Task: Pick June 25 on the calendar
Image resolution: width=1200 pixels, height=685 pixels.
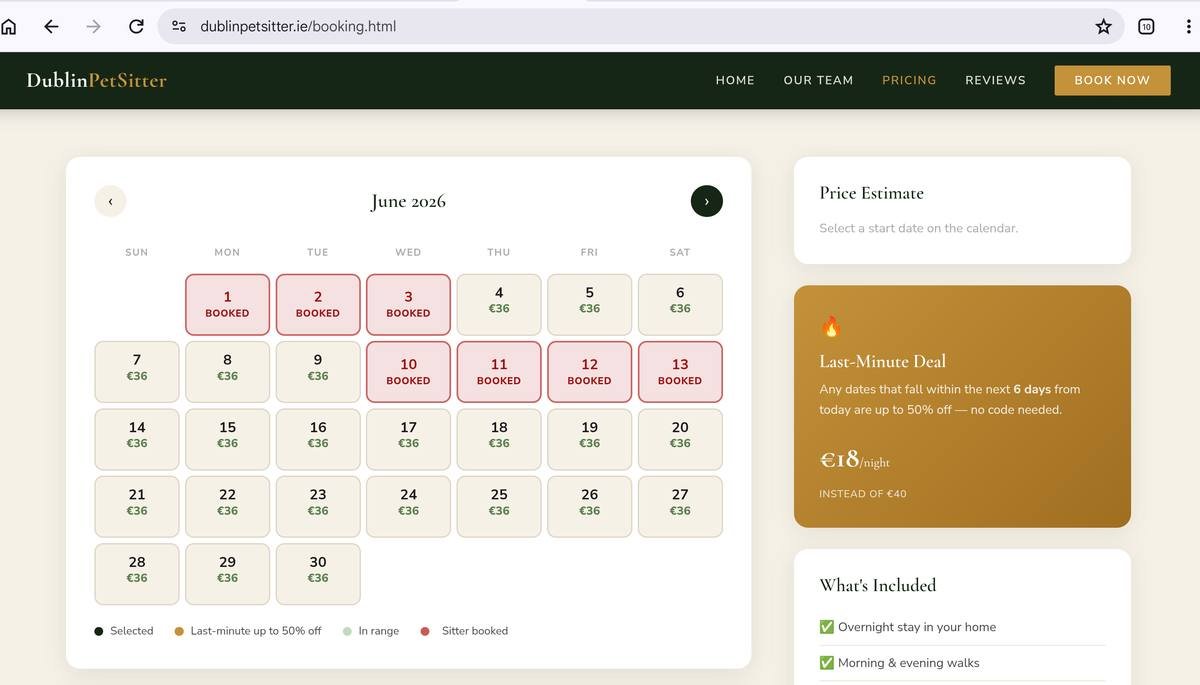Action: [x=499, y=506]
